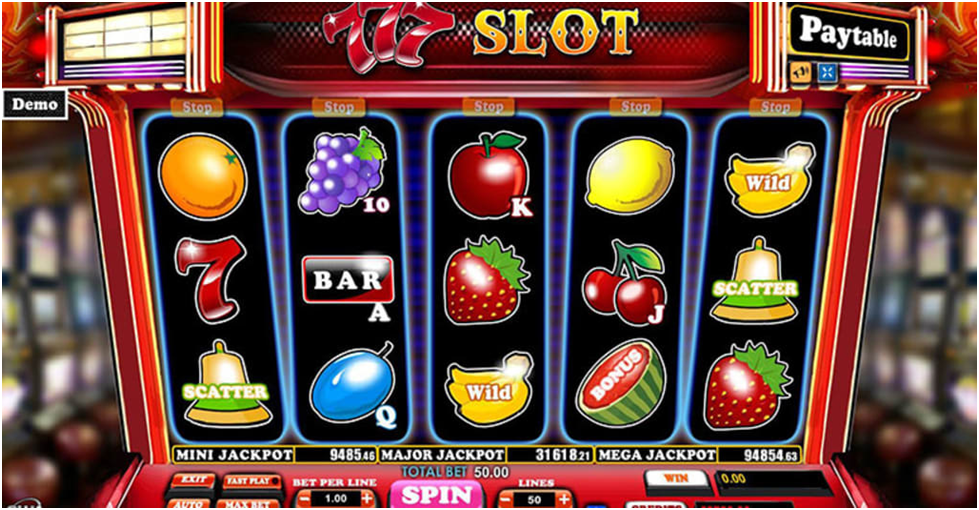Decrease bet per line with minus
979x510 pixels.
click(x=303, y=498)
